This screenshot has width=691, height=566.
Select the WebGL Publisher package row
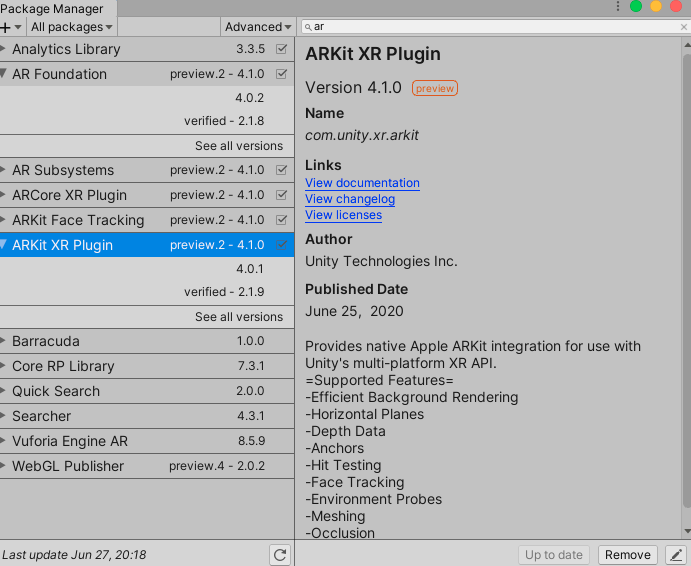click(x=147, y=466)
